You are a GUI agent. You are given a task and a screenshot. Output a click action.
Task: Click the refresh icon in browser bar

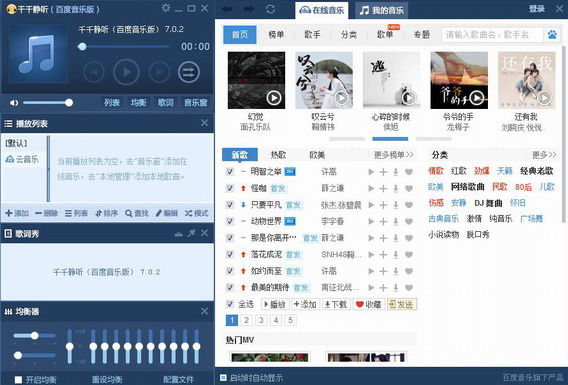tap(270, 9)
